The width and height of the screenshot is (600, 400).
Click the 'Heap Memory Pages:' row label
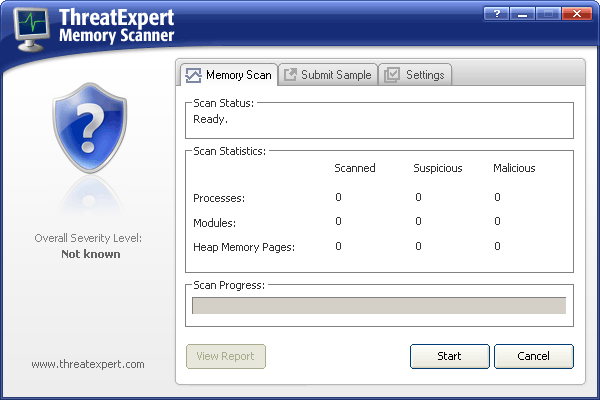244,247
